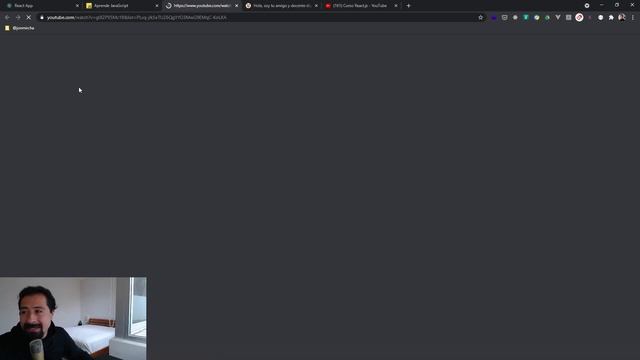
Task: Open the Extensions puzzle piece menu
Action: pyautogui.click(x=611, y=18)
